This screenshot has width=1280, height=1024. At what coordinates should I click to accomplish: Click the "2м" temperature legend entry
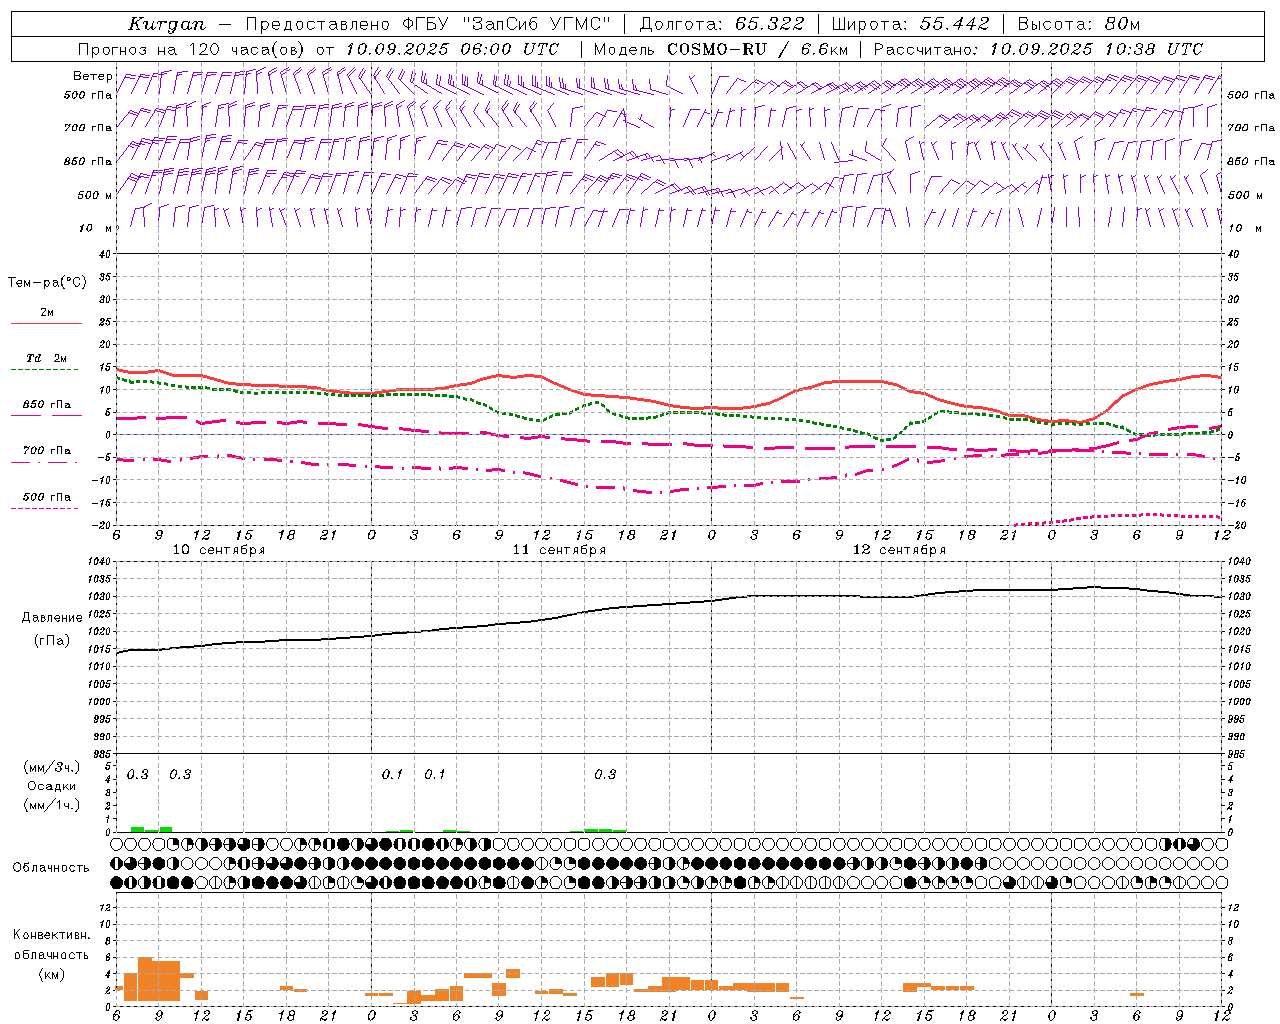pyautogui.click(x=47, y=313)
